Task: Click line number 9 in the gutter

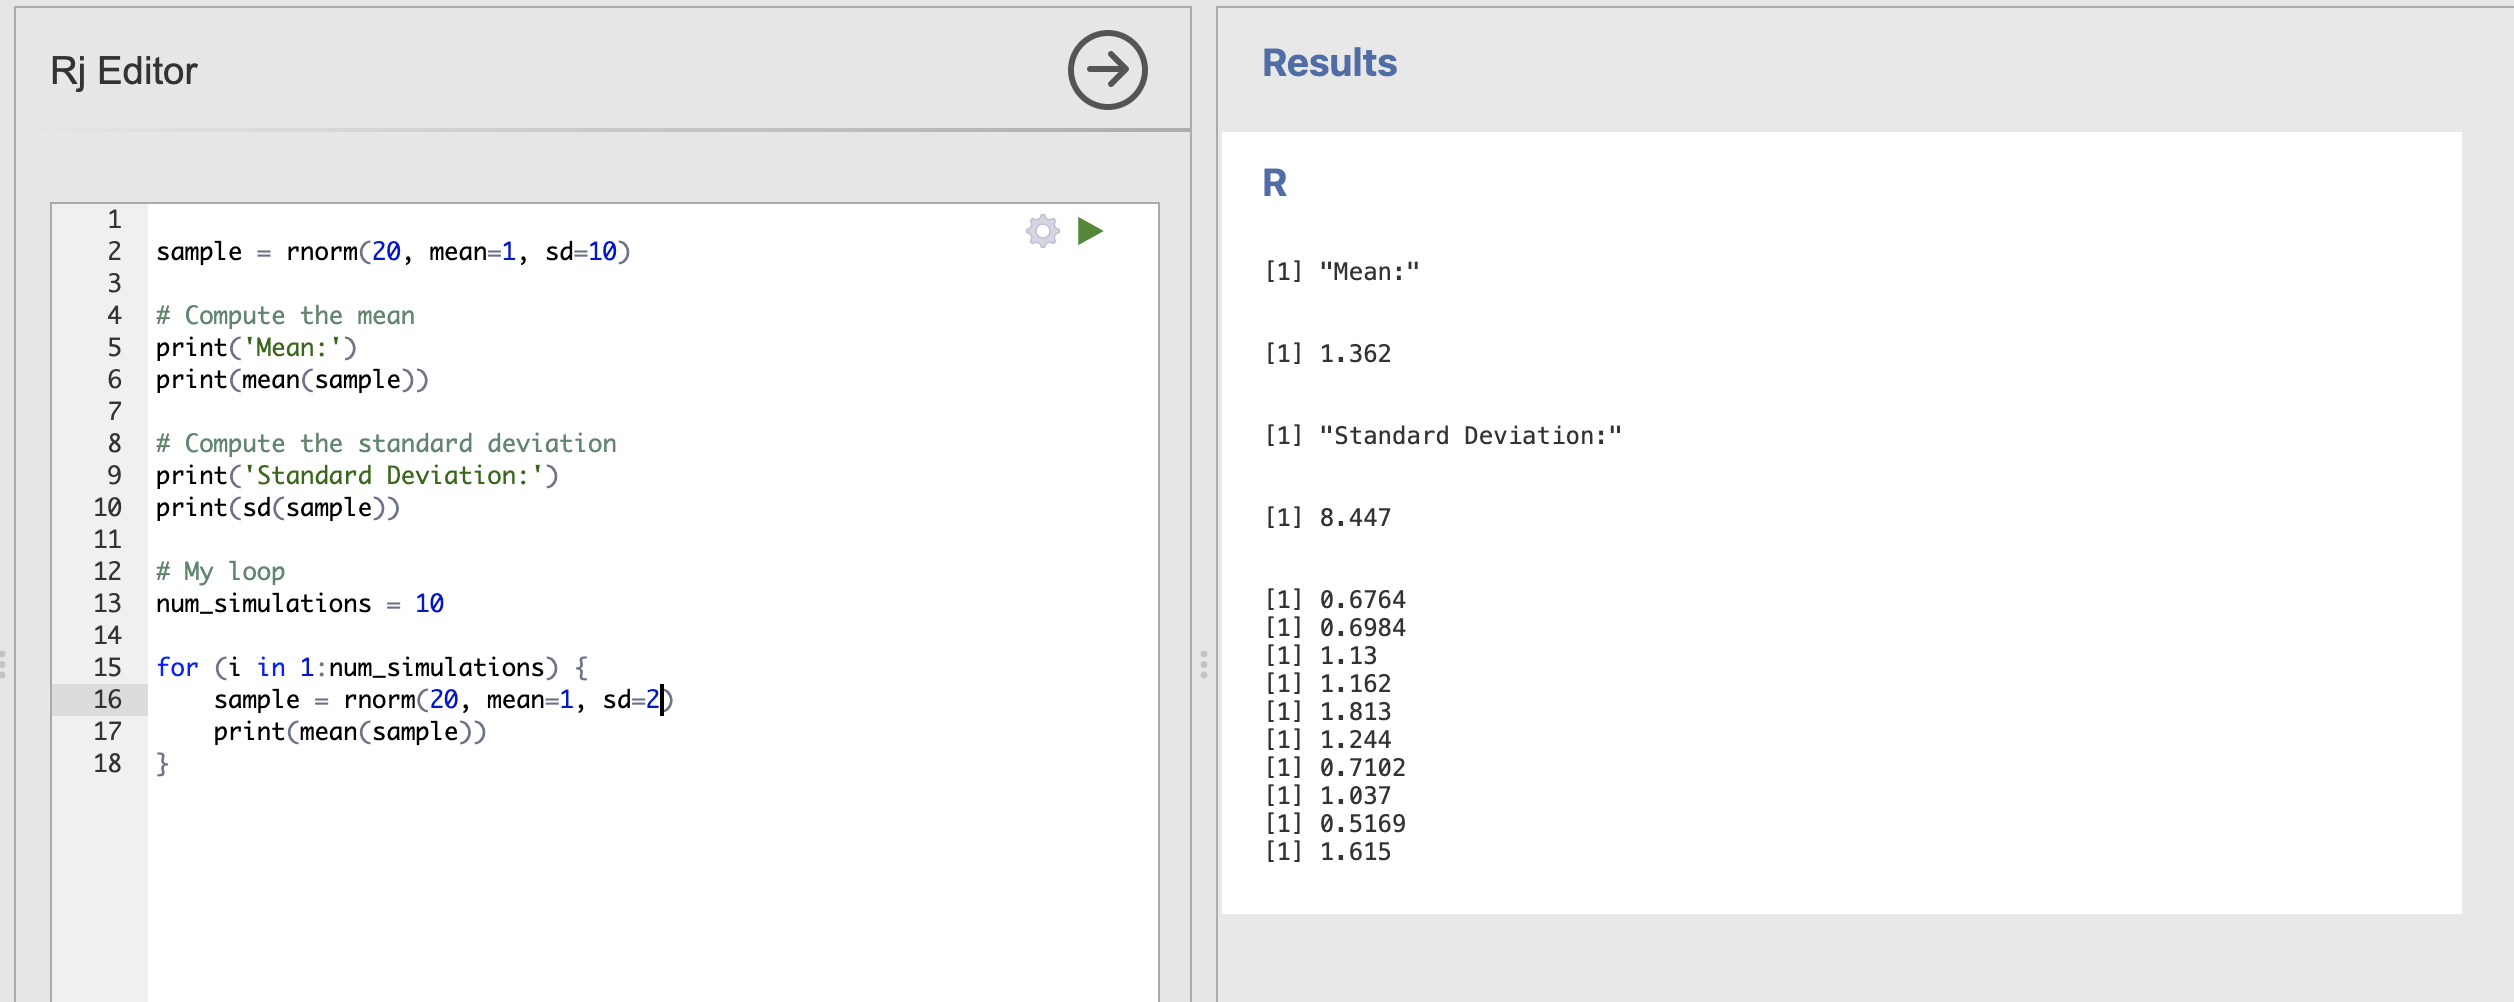Action: click(x=114, y=475)
